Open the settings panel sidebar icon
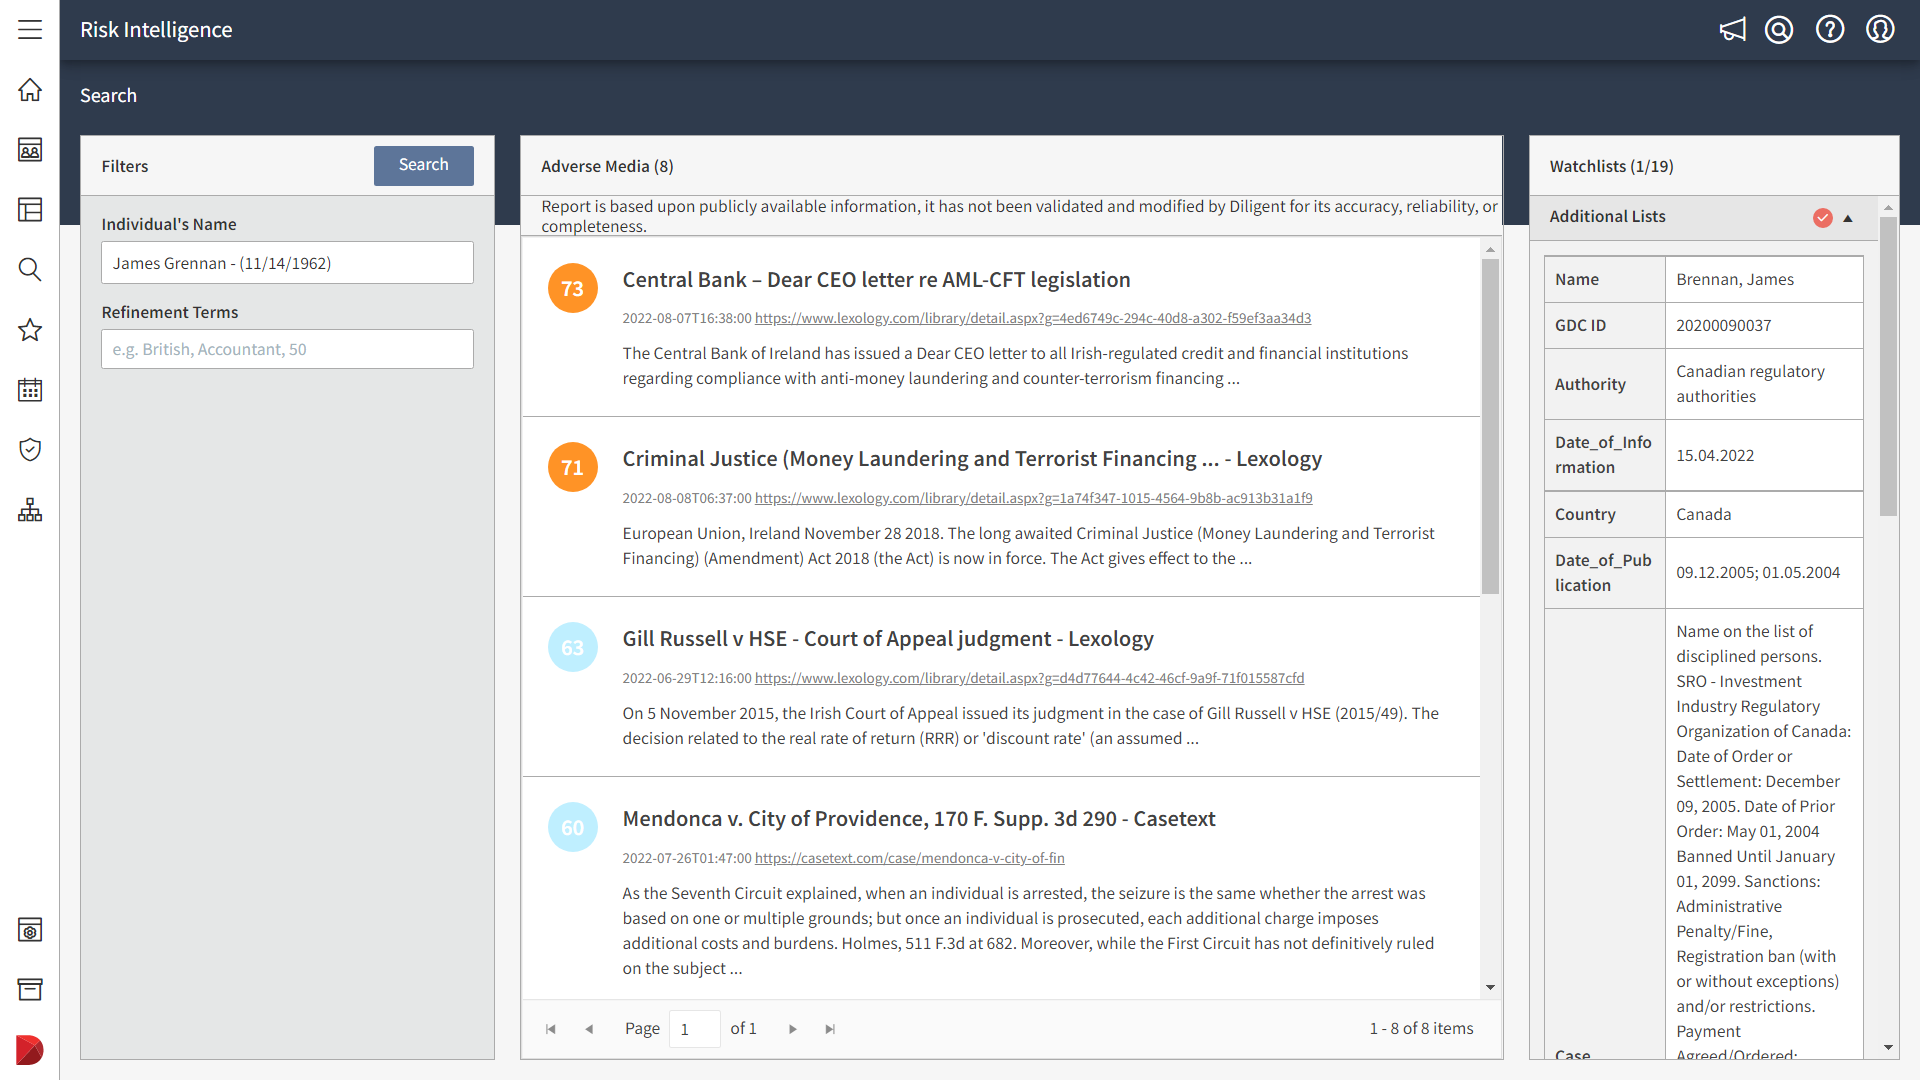Screen dimensions: 1920x1080 click(30, 930)
